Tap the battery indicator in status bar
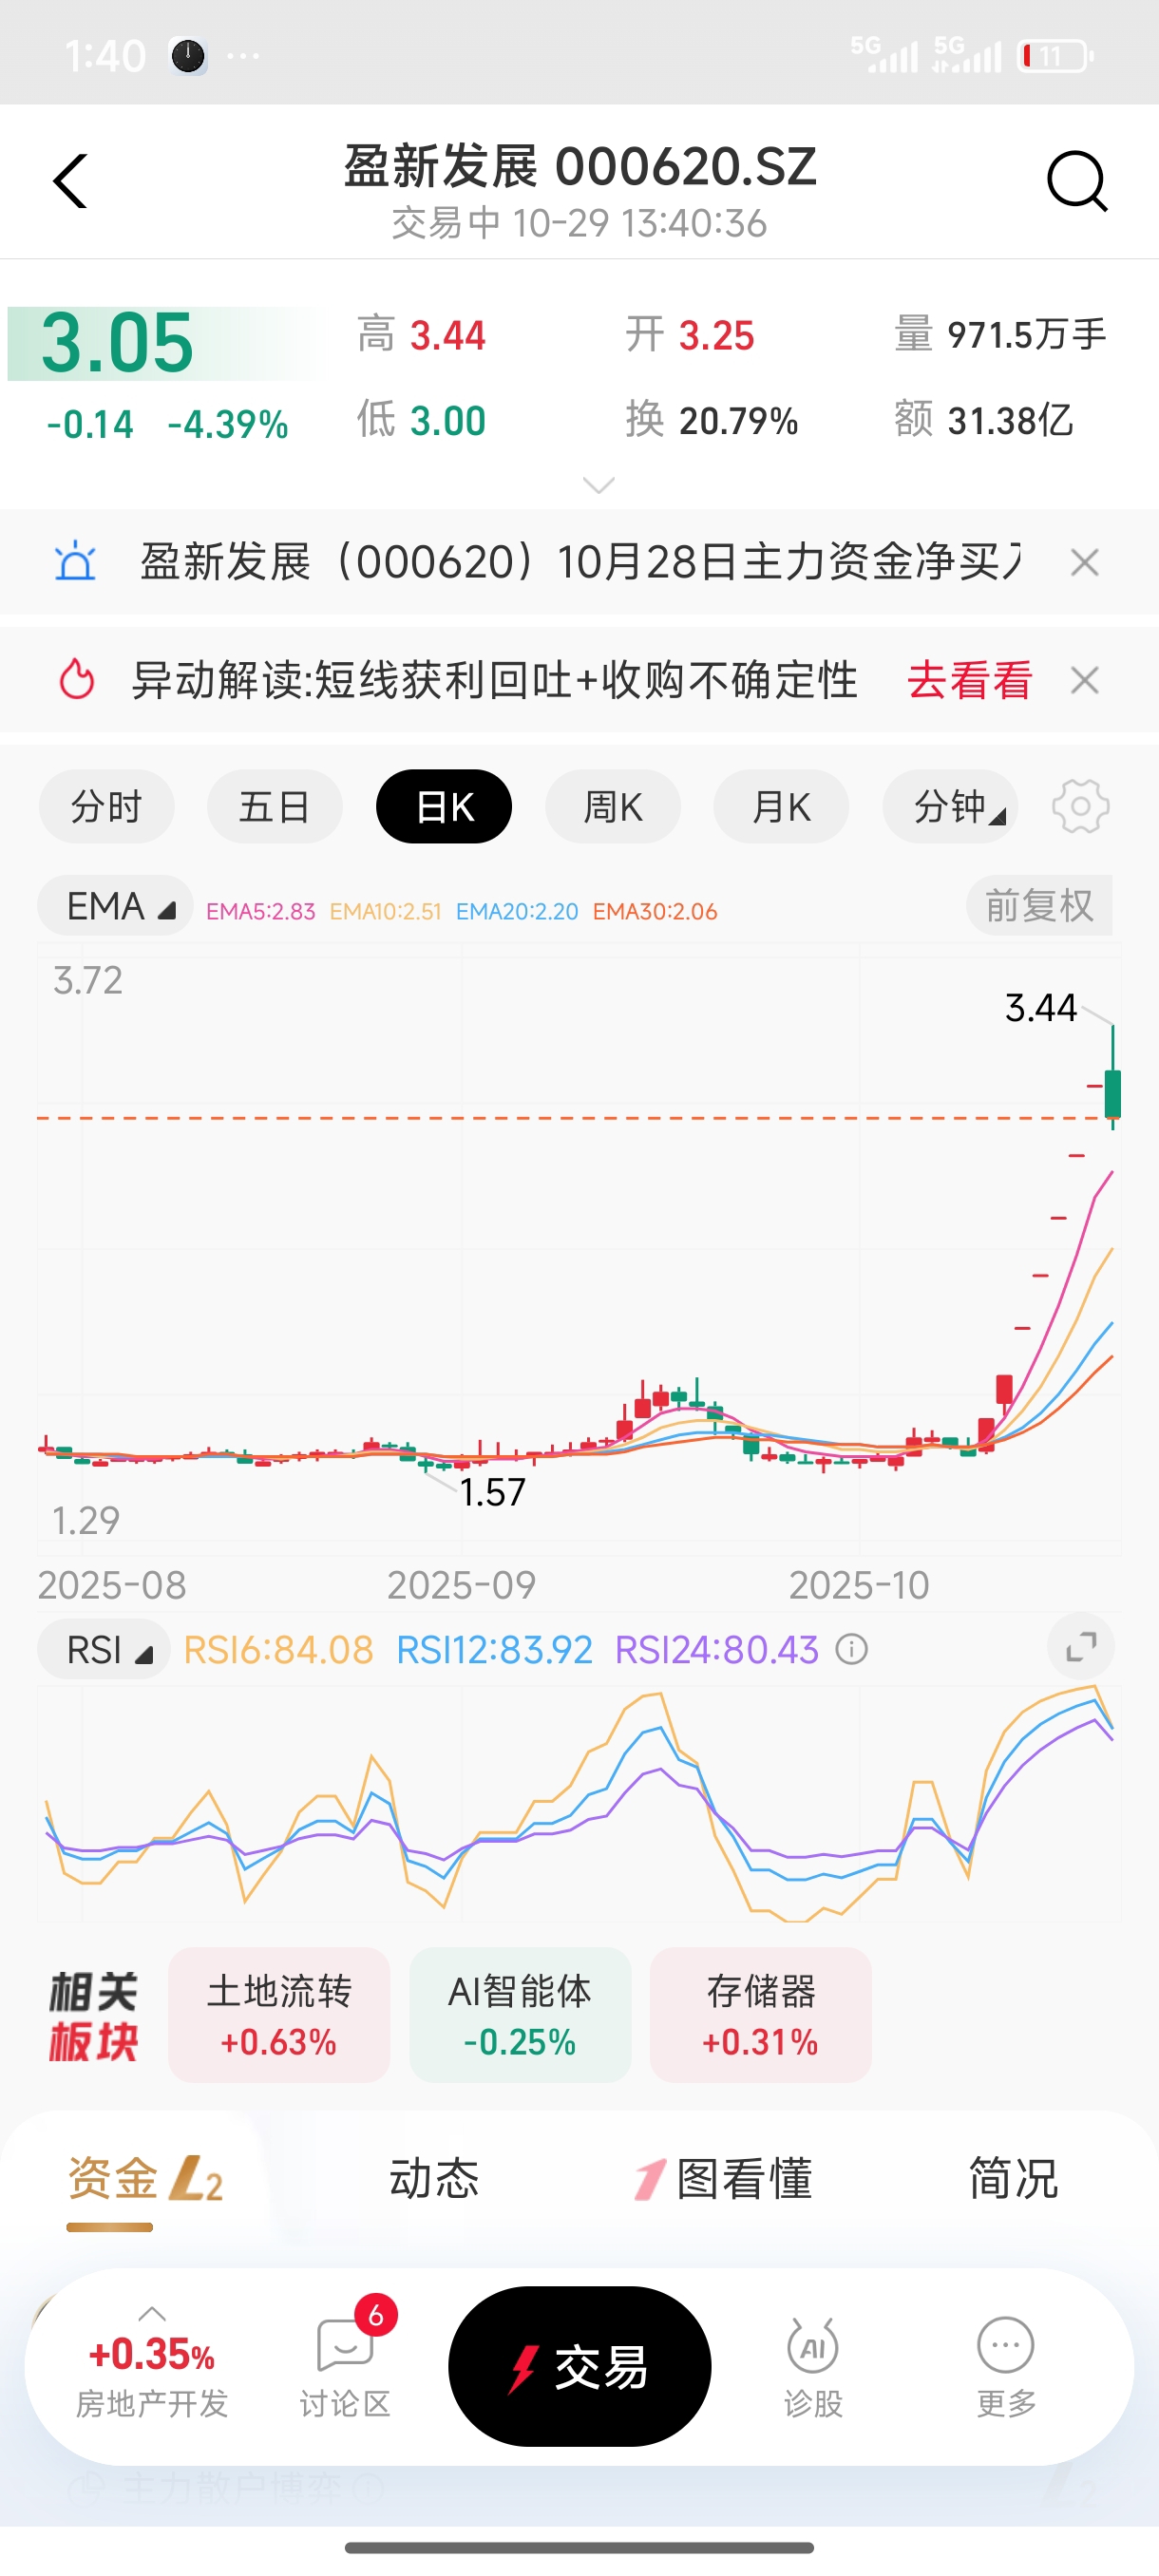Image resolution: width=1159 pixels, height=2576 pixels. pyautogui.click(x=1056, y=56)
